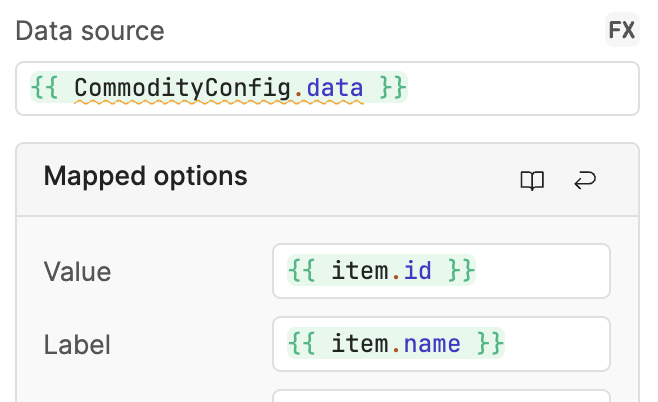Open the book documentation icon in Mapped options
Viewport: 658px width, 402px height.
pyautogui.click(x=532, y=180)
